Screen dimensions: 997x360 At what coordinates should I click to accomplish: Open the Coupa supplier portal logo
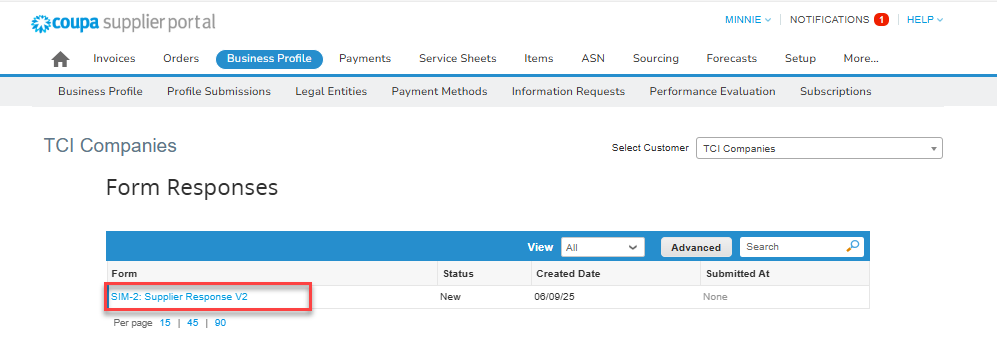(123, 23)
